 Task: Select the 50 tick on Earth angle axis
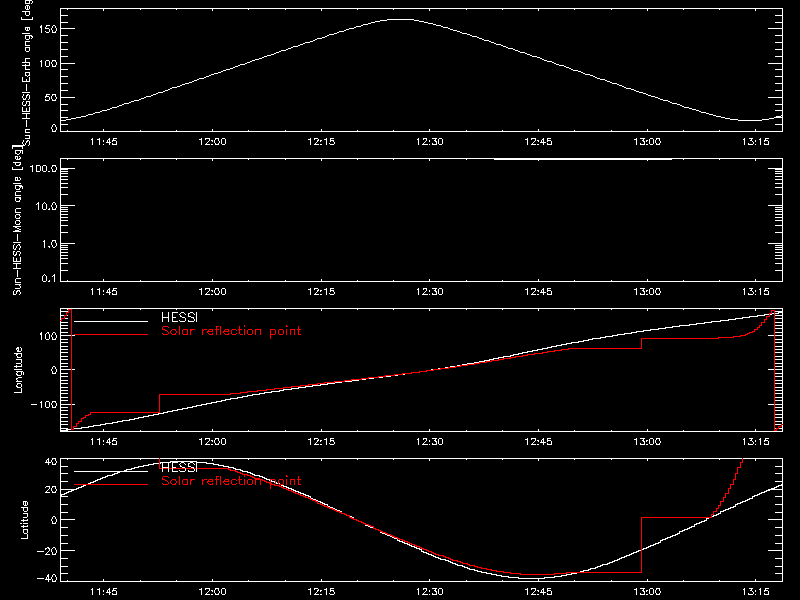pyautogui.click(x=51, y=97)
